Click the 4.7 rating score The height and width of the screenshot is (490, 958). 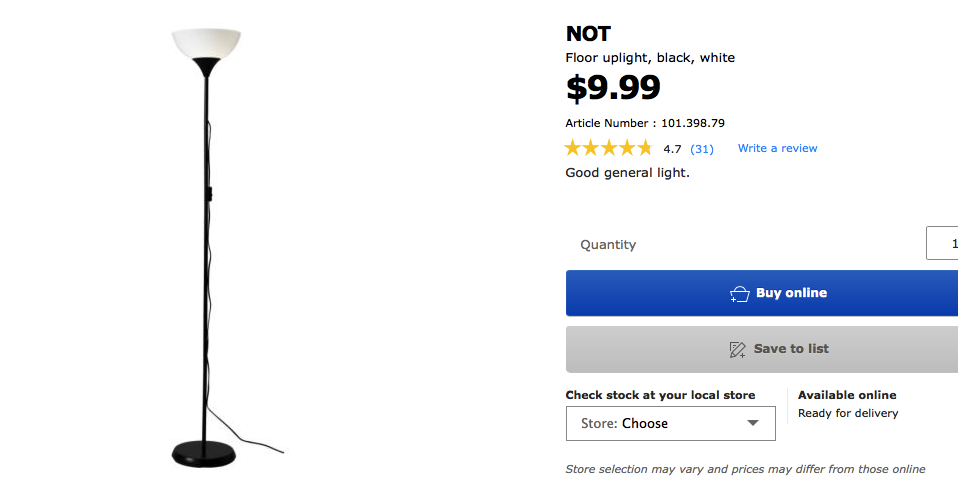672,149
